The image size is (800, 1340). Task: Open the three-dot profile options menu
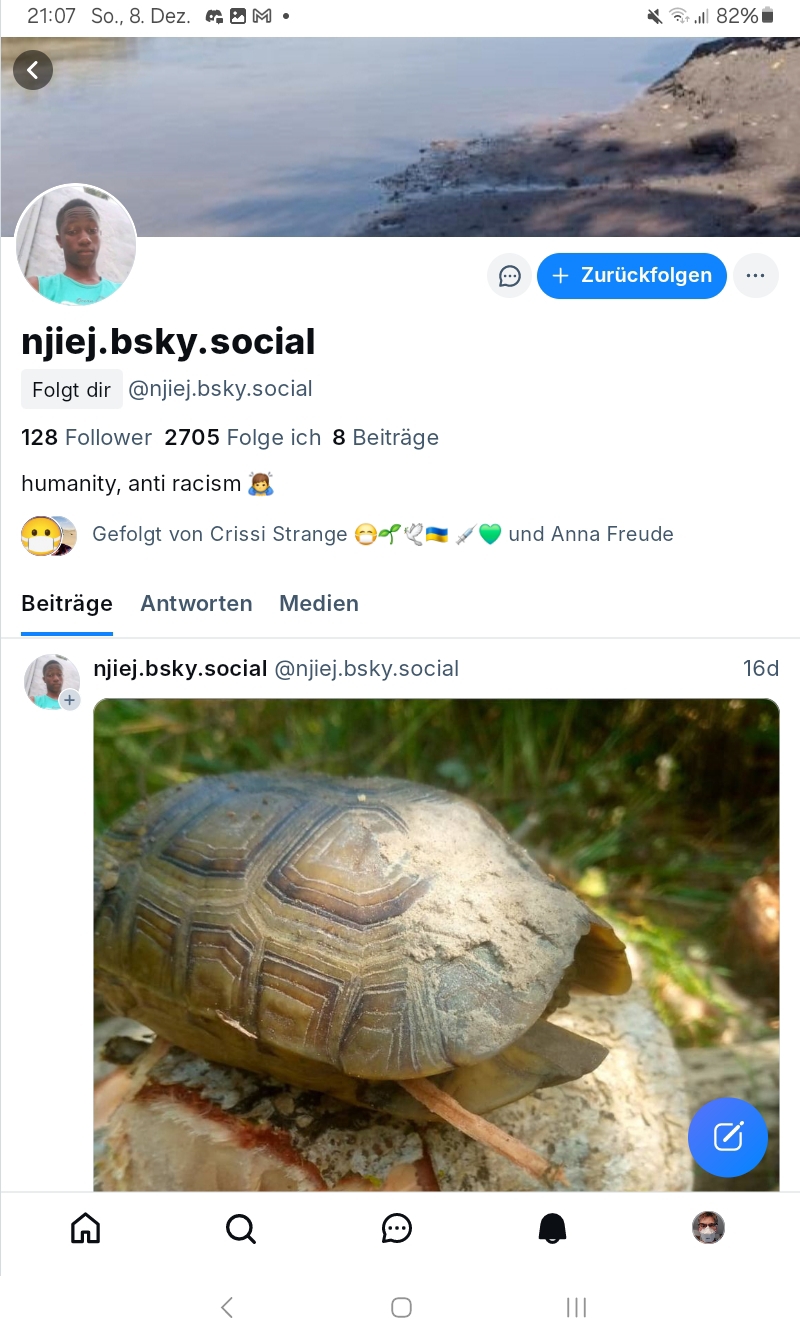[x=756, y=276]
